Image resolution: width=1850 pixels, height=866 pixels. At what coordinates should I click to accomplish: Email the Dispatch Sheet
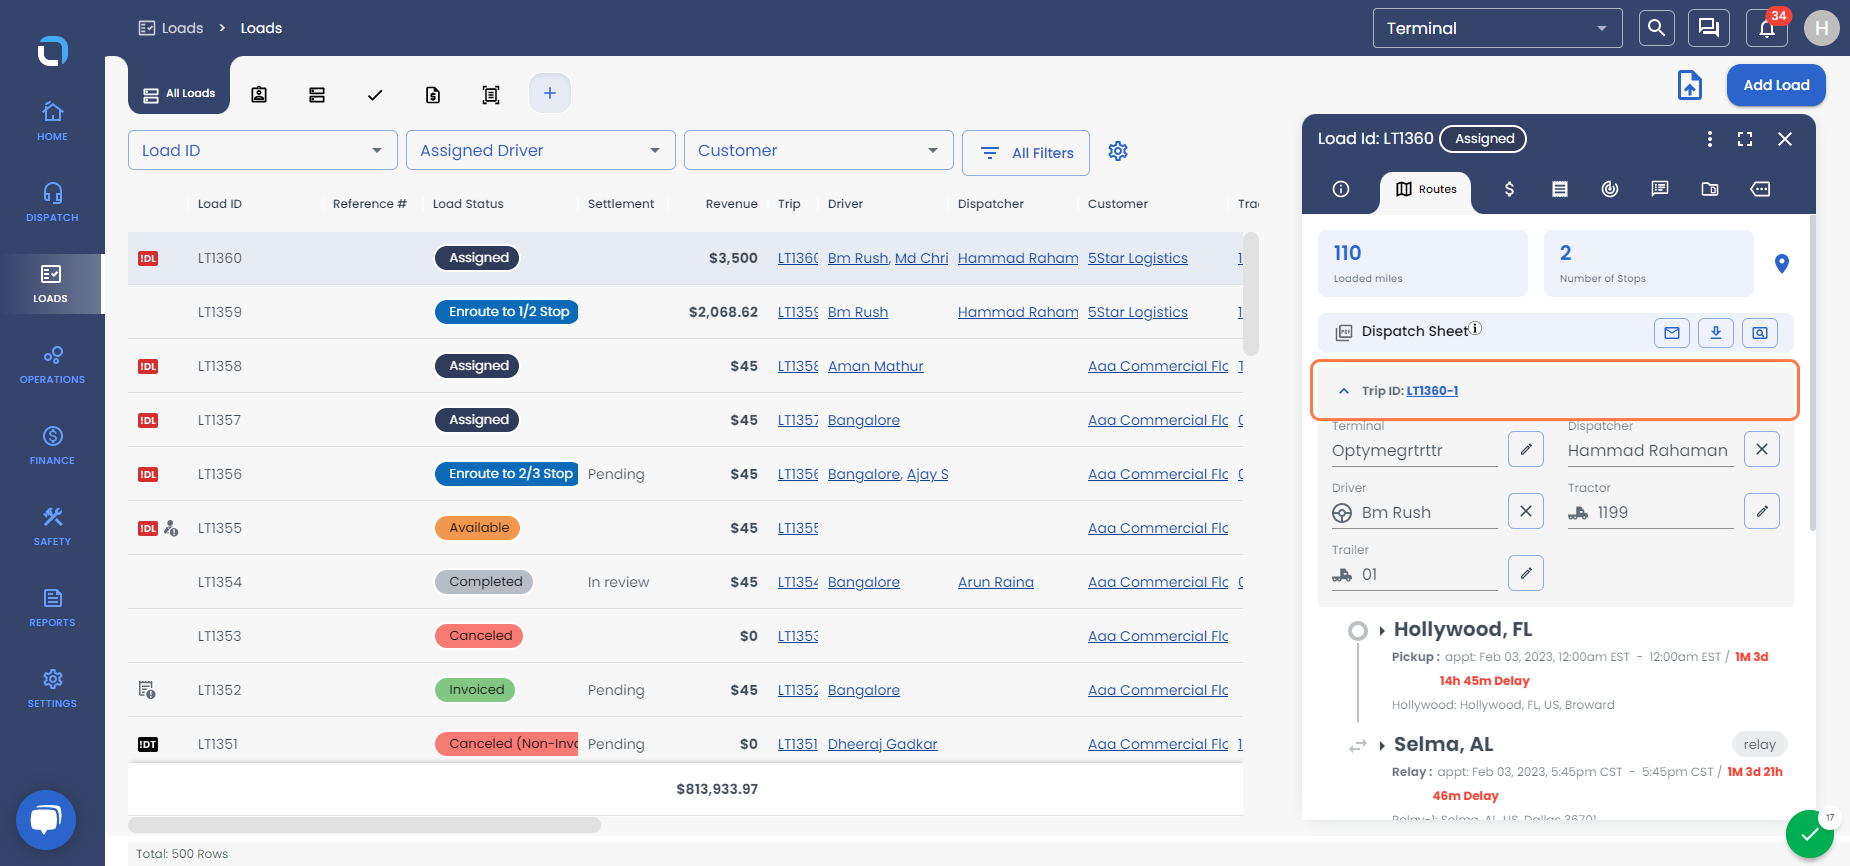(1672, 332)
